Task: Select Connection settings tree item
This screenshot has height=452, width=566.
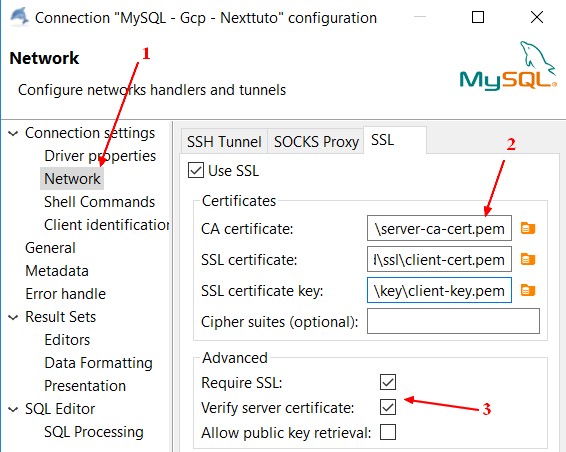Action: [90, 133]
